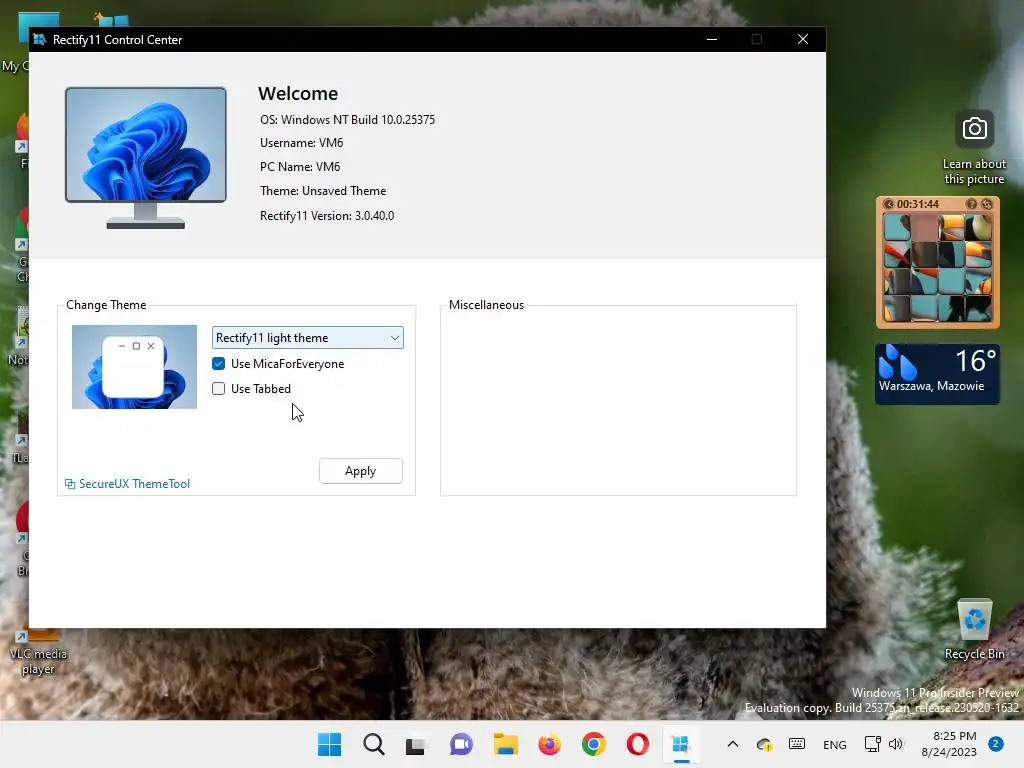Click the Username: VM6 text
Screen dimensions: 1024x768
tap(302, 142)
